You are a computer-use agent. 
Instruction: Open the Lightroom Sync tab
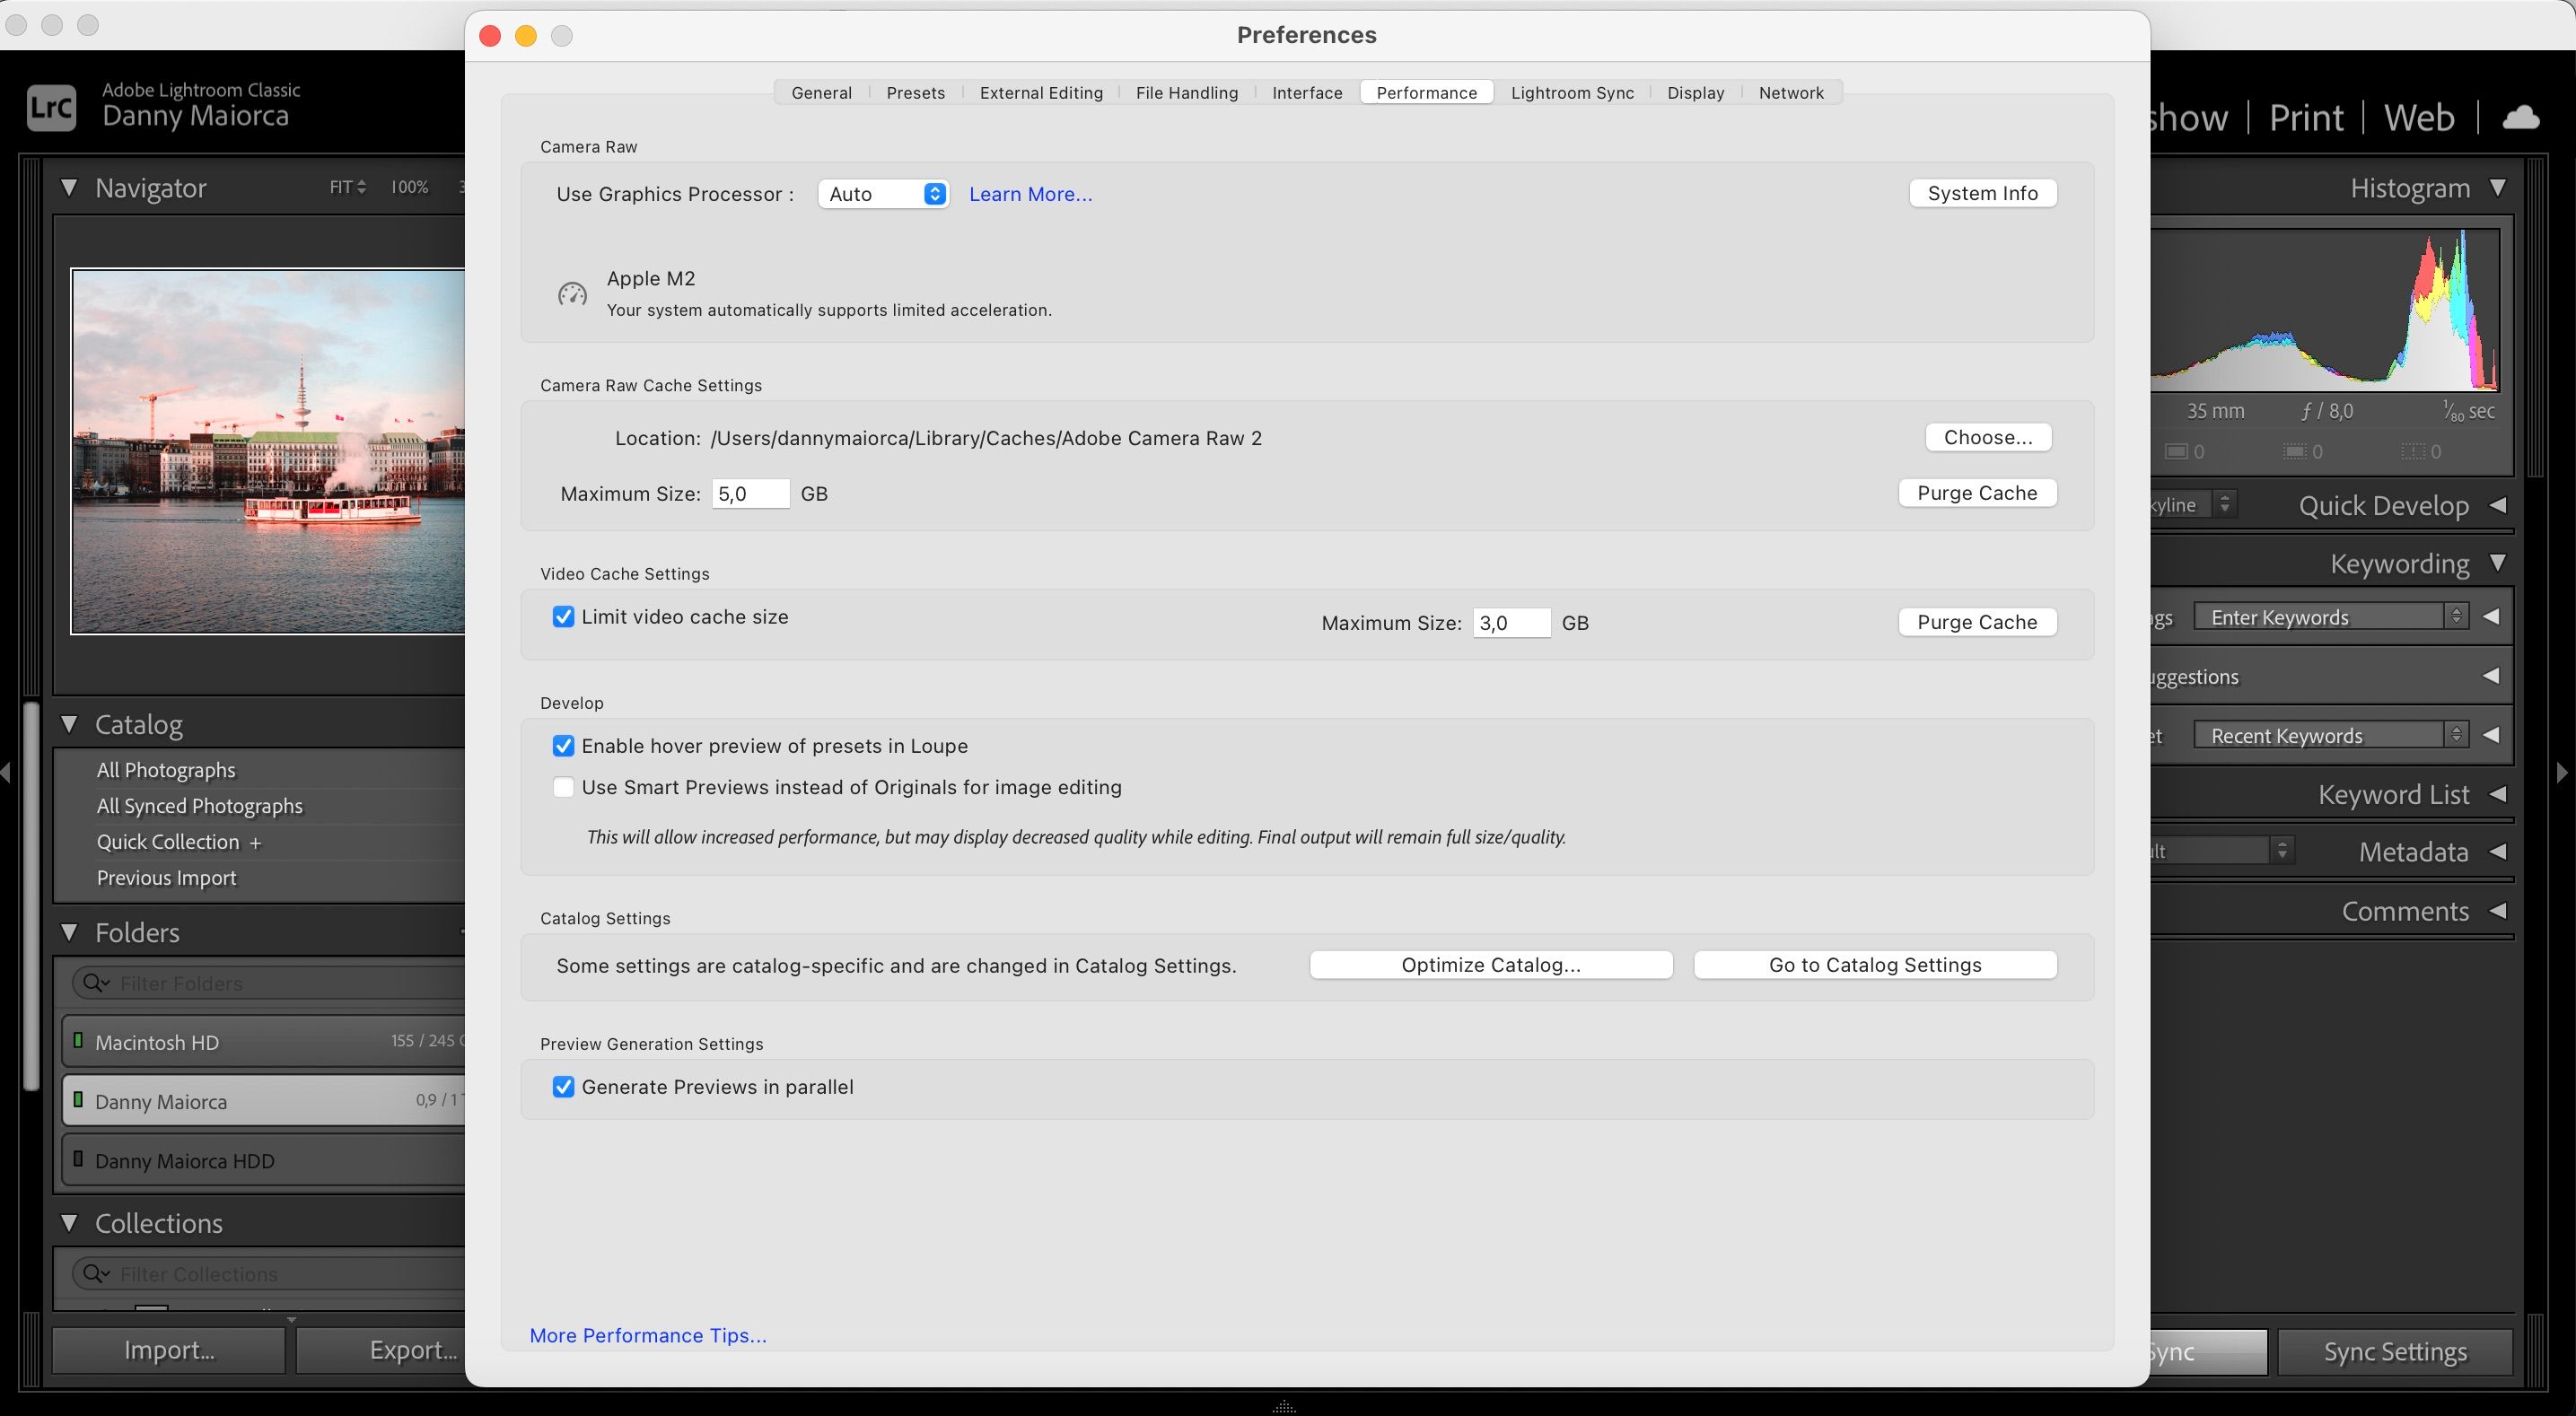pyautogui.click(x=1572, y=92)
